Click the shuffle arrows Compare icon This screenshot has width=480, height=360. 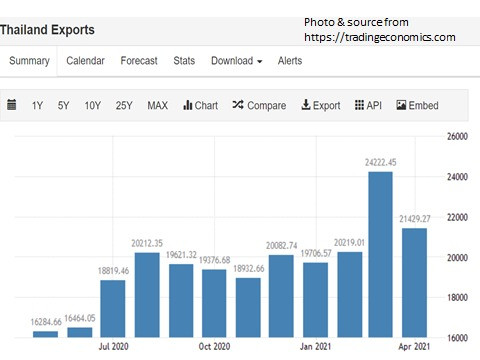click(x=238, y=105)
